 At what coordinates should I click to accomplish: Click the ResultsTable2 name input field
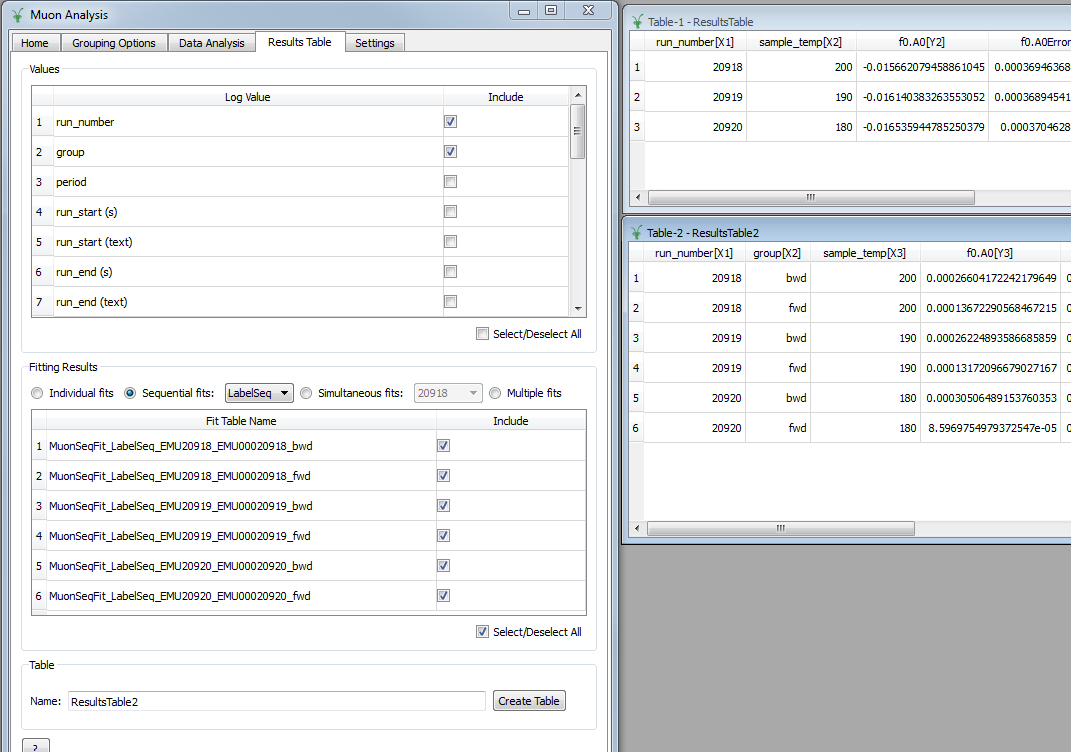[275, 700]
